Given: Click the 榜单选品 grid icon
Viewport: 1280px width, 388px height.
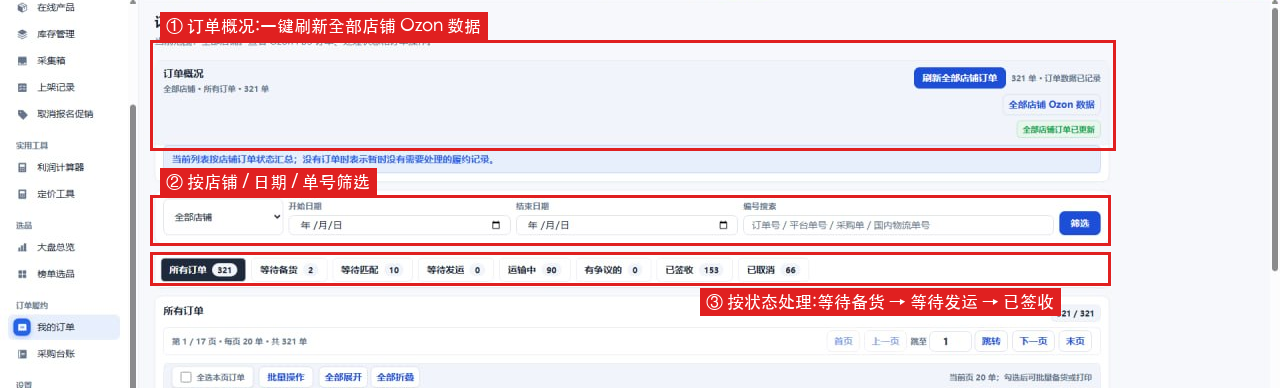Looking at the screenshot, I should click(x=22, y=274).
